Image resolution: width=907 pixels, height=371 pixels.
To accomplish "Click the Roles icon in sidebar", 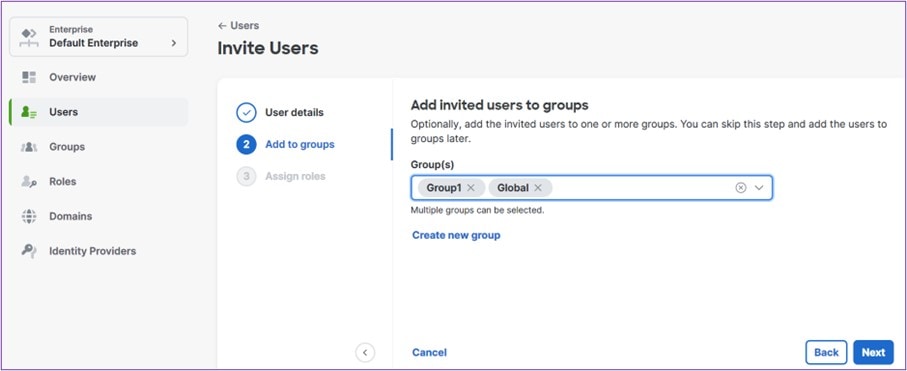I will coord(29,182).
